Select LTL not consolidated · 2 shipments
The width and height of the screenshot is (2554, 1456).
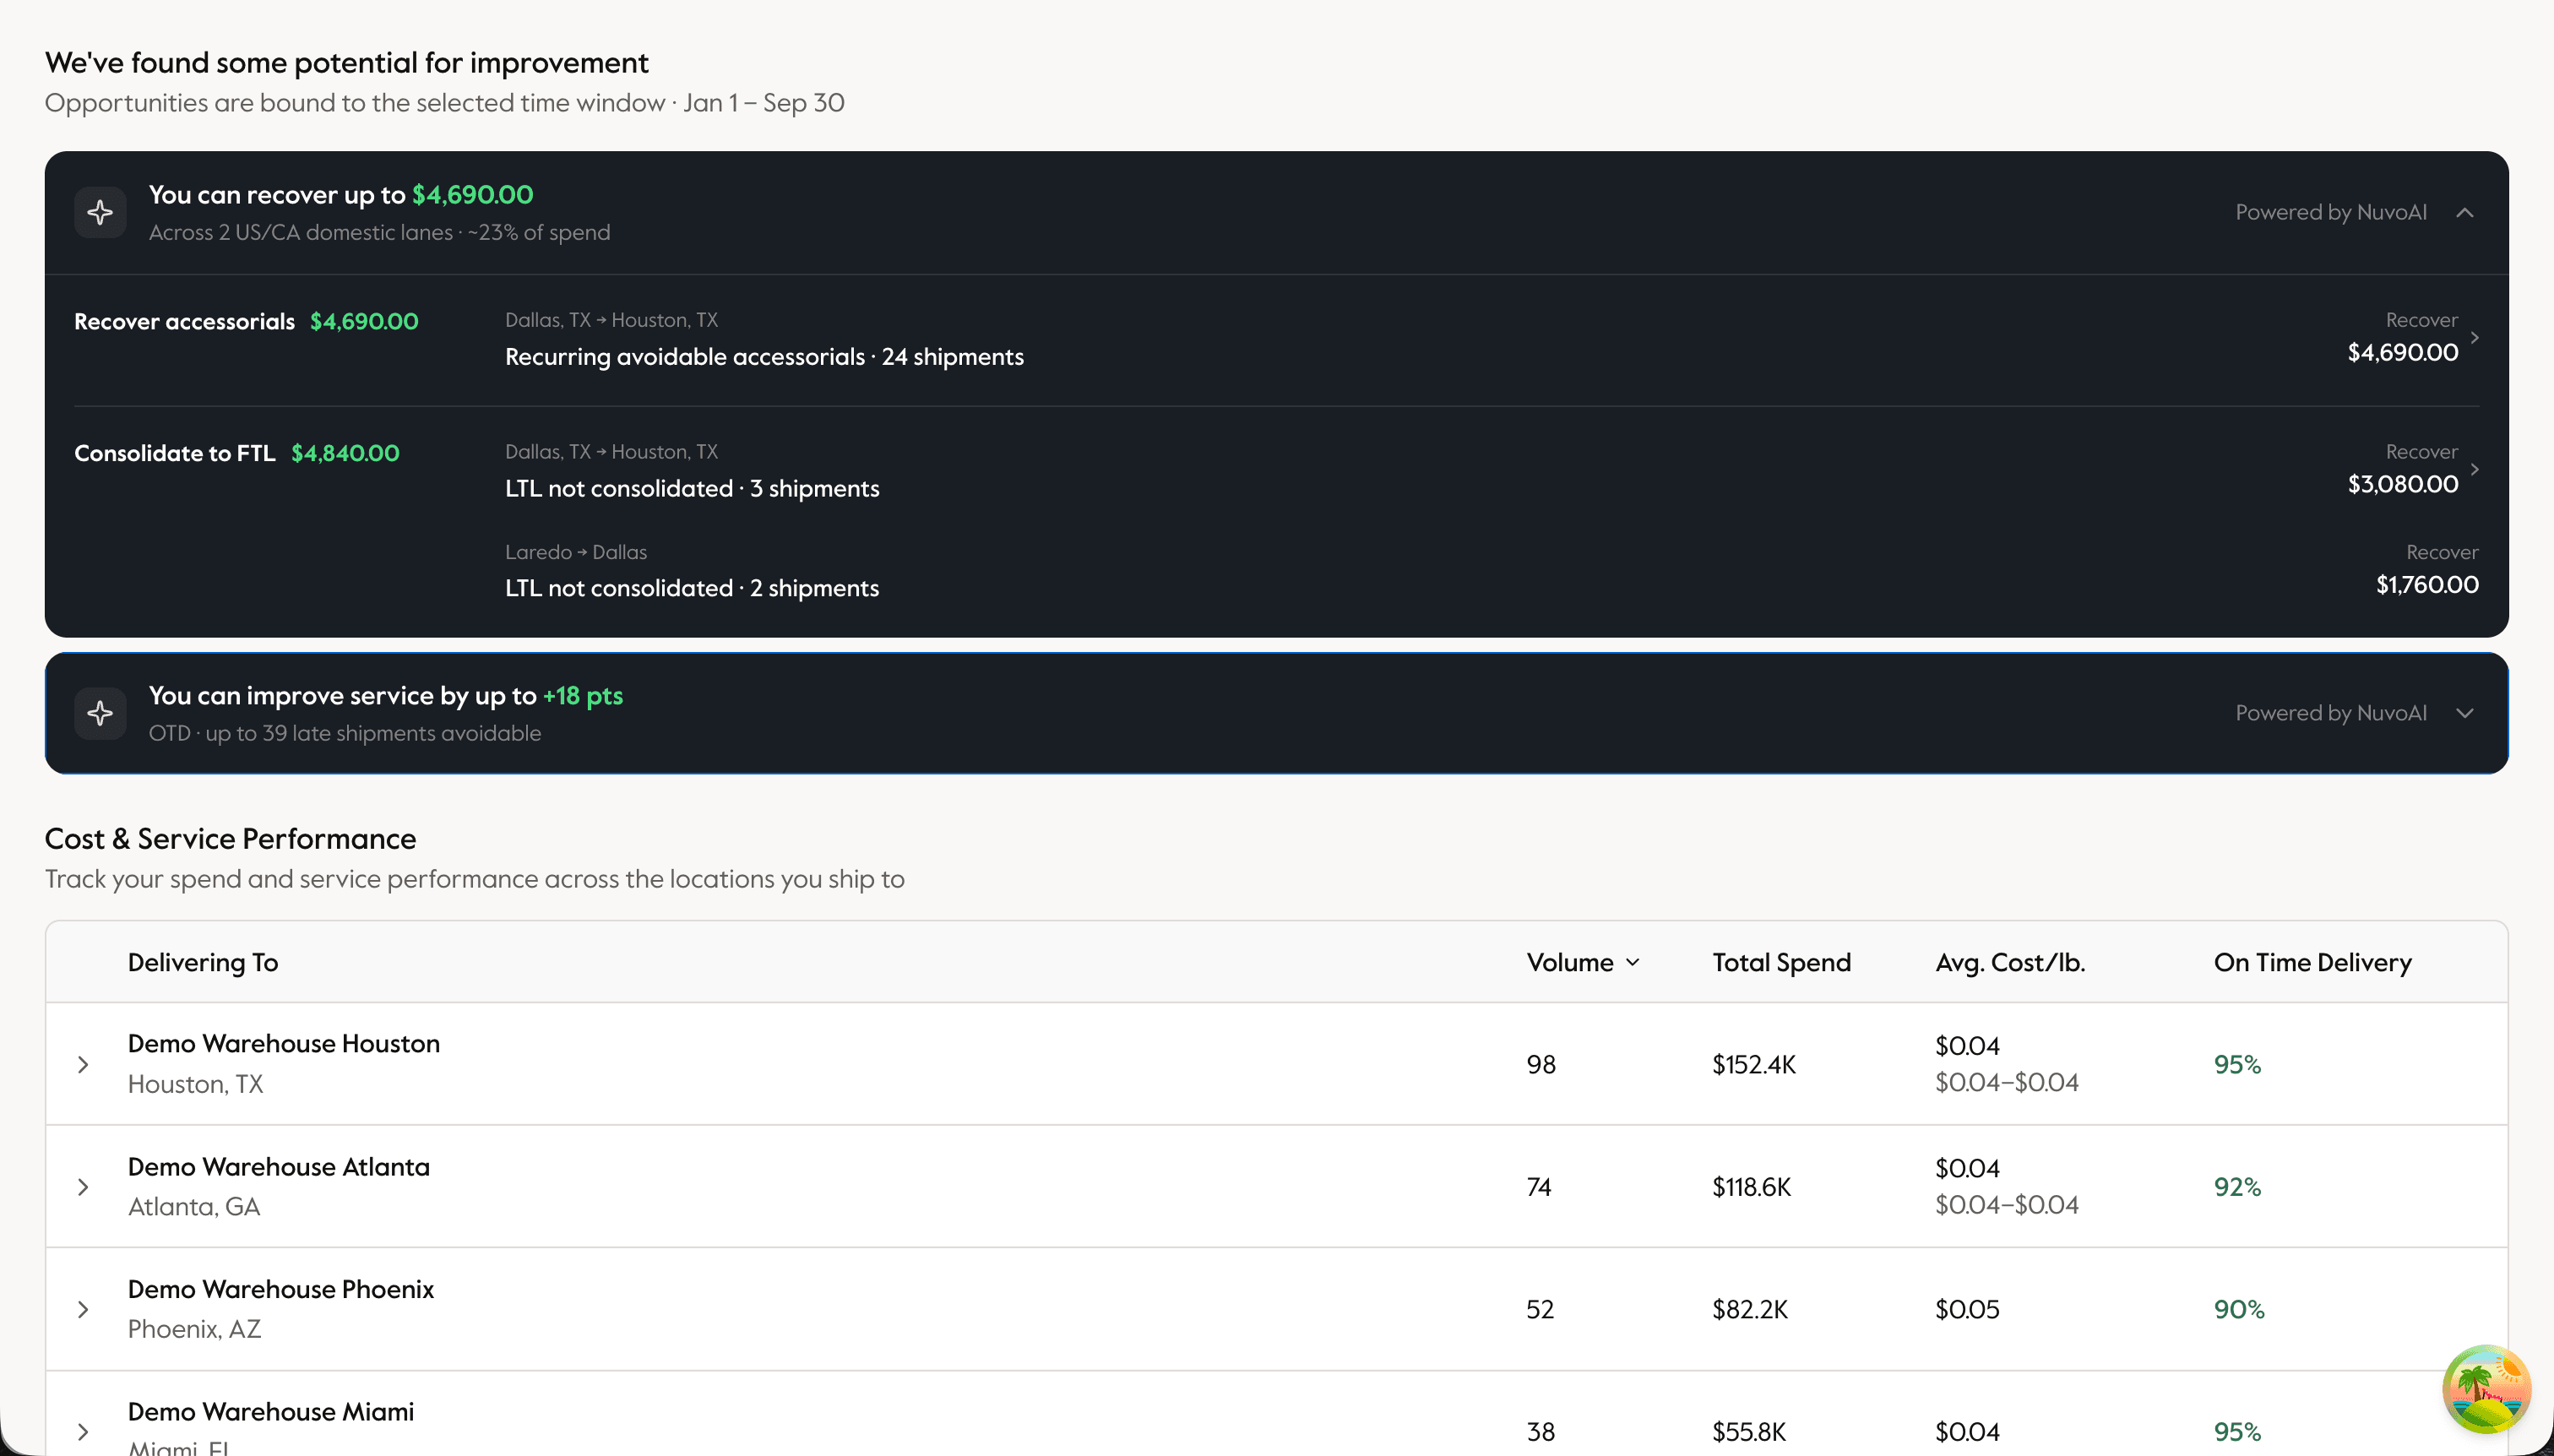tap(692, 588)
